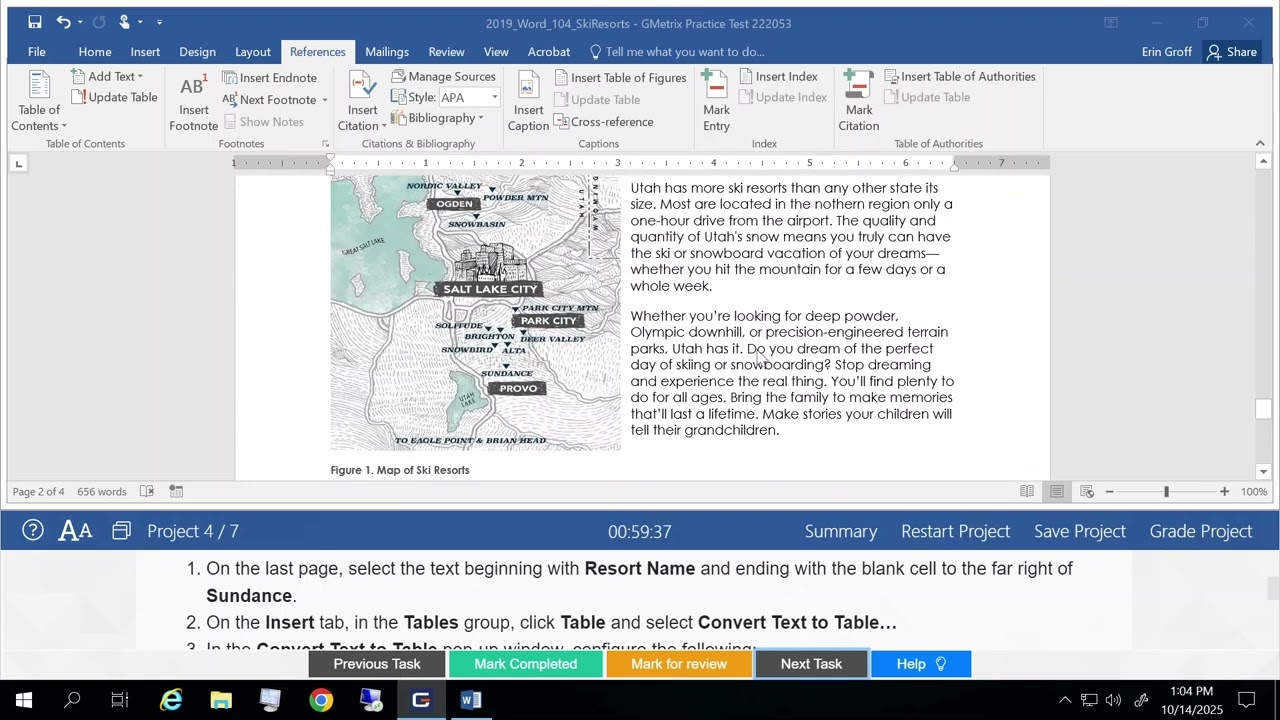Customize Quick Access Toolbar dropdown
Viewport: 1280px width, 720px height.
click(159, 22)
